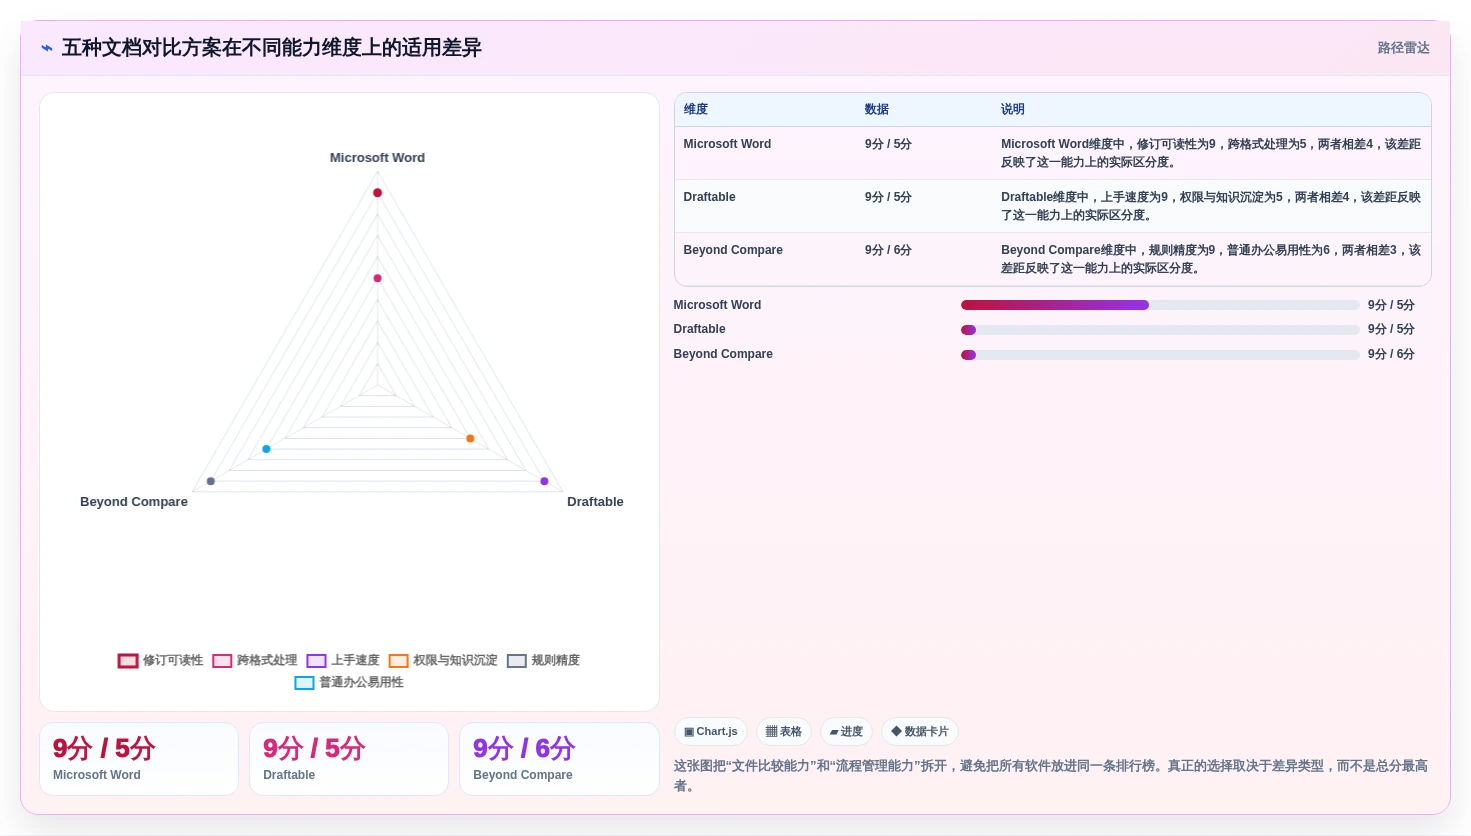Toggle the 上手速度 legend item
This screenshot has width=1471, height=836.
coord(343,660)
